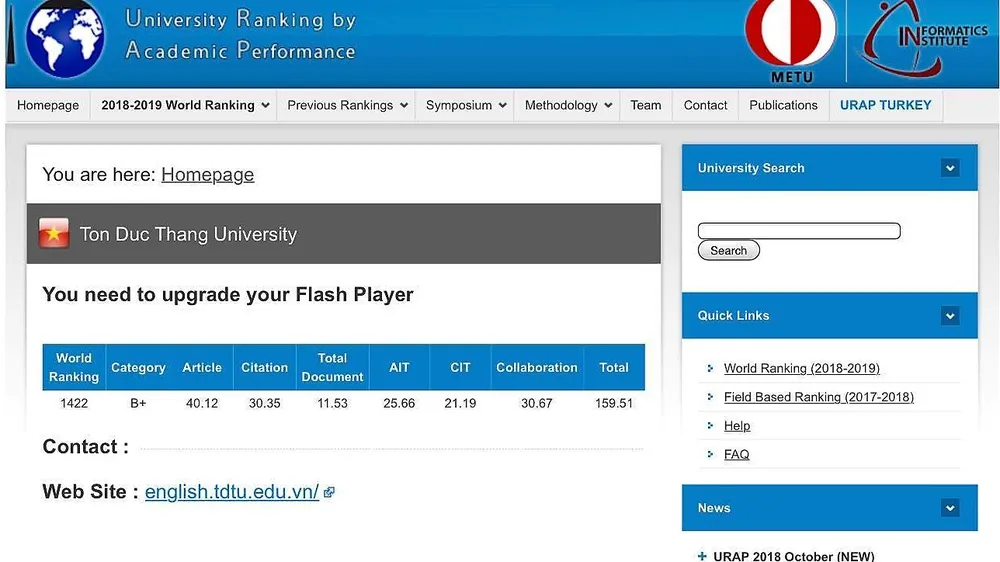Open Field Based Ranking (2017-2018) link
Image resolution: width=1000 pixels, height=562 pixels.
818,397
